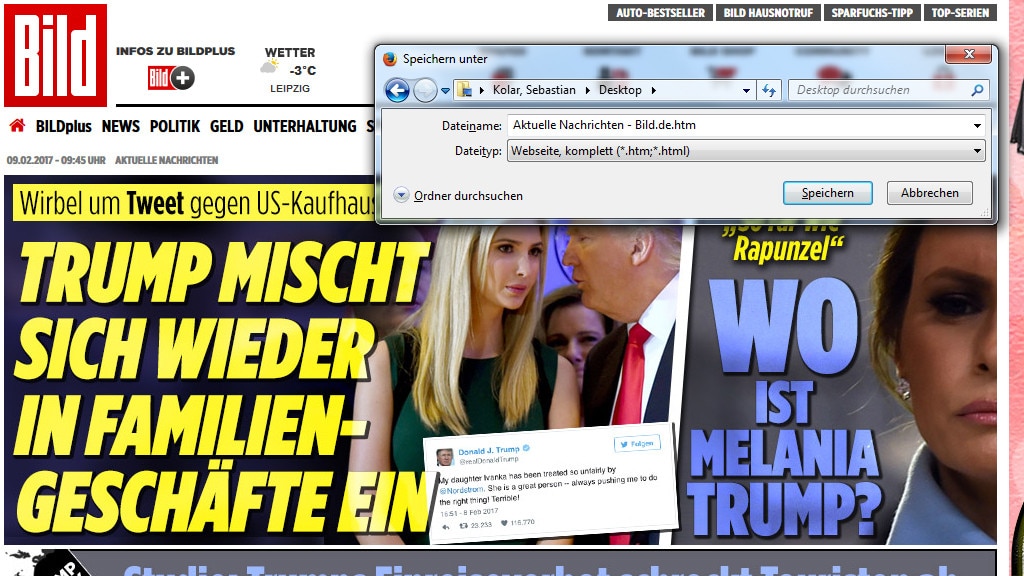Click the refresh icon beside address path
Screen dimensions: 1024x576
point(769,90)
